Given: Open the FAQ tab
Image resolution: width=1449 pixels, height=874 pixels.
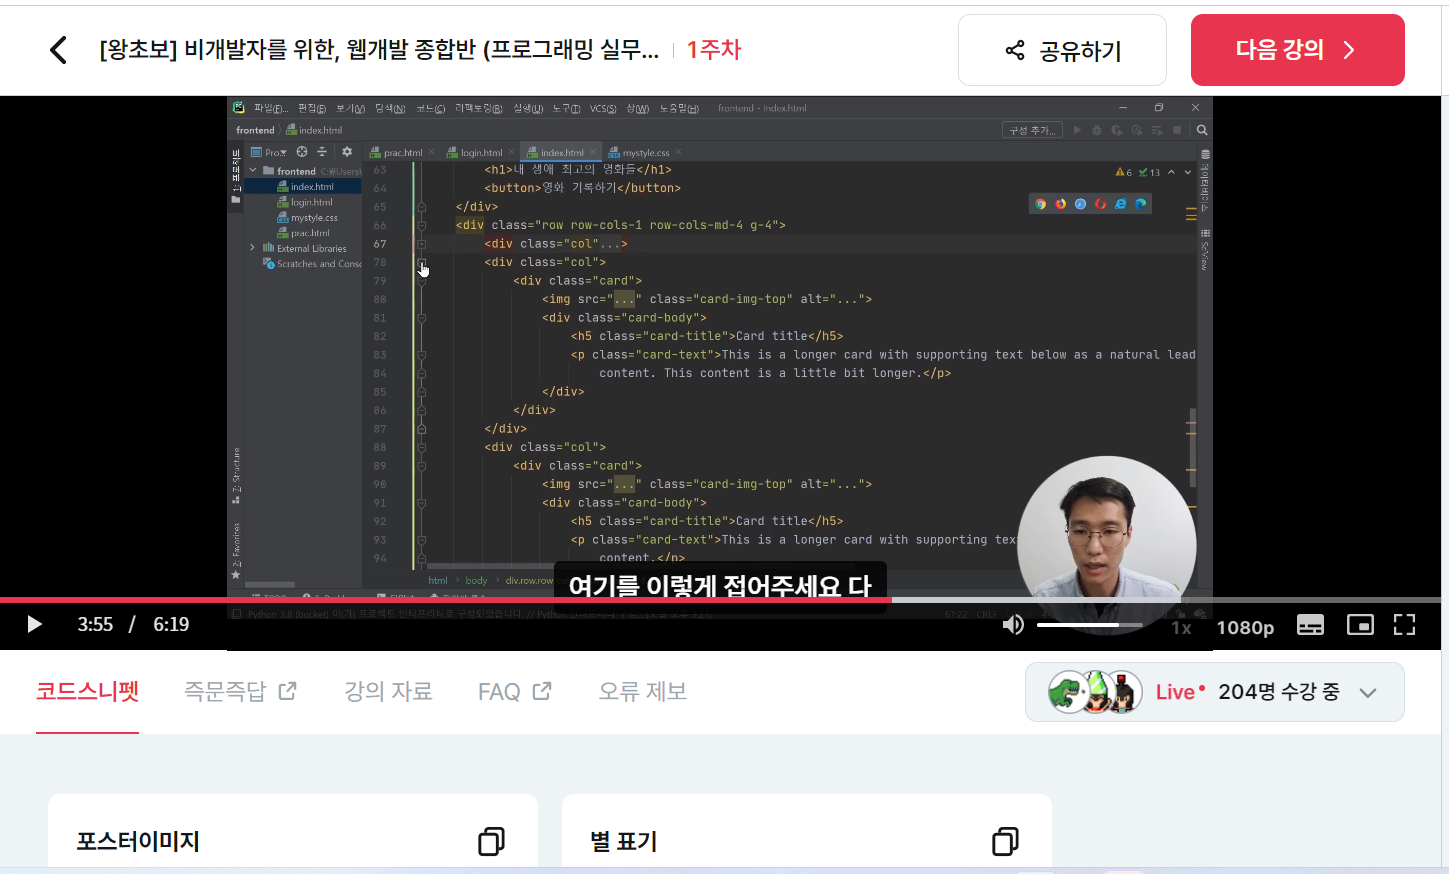Looking at the screenshot, I should point(514,691).
